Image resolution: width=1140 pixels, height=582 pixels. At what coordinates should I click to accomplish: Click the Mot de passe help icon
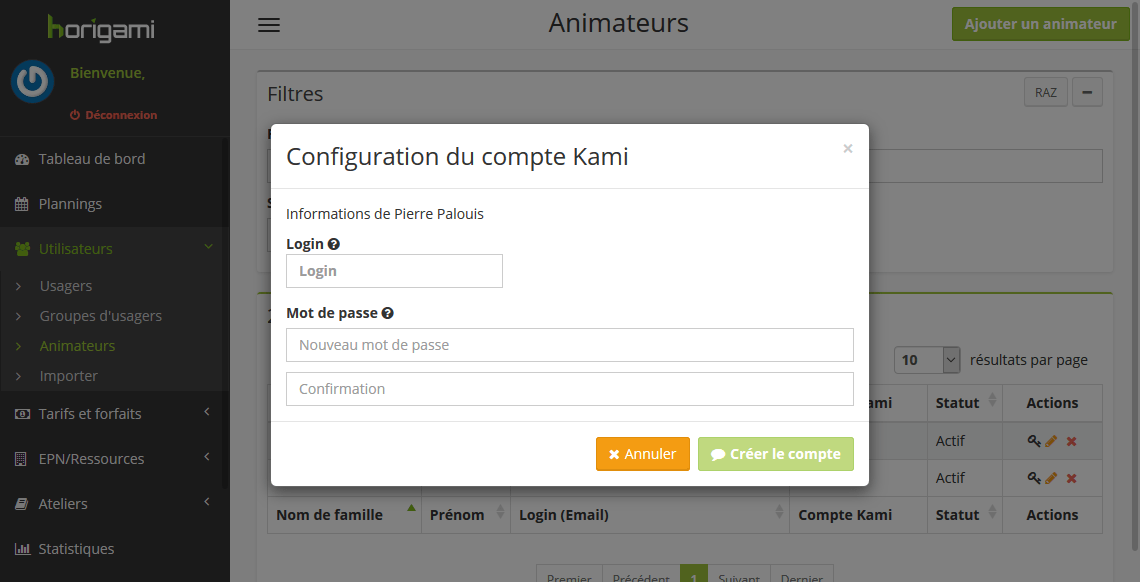[x=388, y=313]
